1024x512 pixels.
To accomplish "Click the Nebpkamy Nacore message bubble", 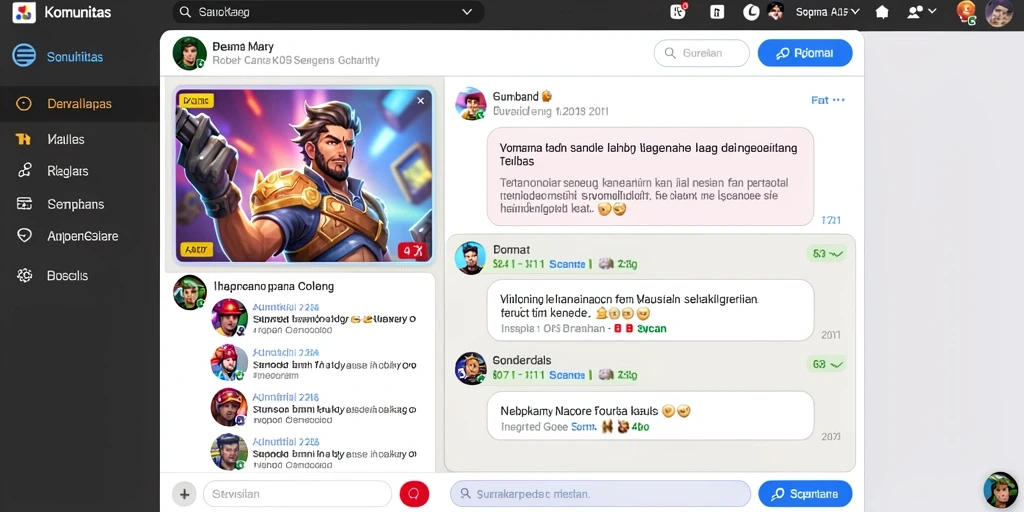I will coord(650,416).
